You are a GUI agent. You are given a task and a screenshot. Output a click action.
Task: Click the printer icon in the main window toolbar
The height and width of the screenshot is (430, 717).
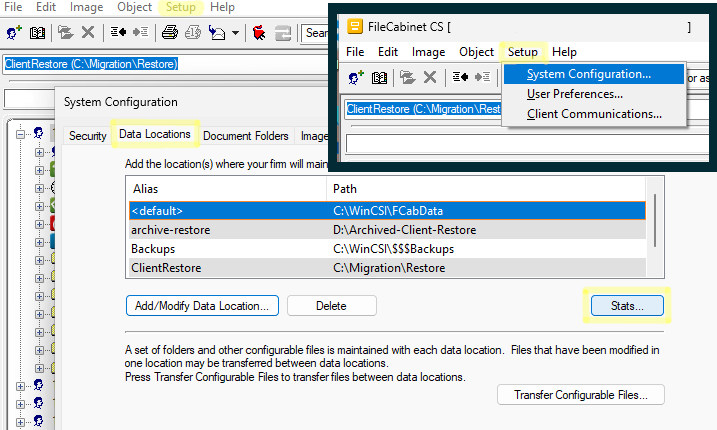[x=170, y=32]
